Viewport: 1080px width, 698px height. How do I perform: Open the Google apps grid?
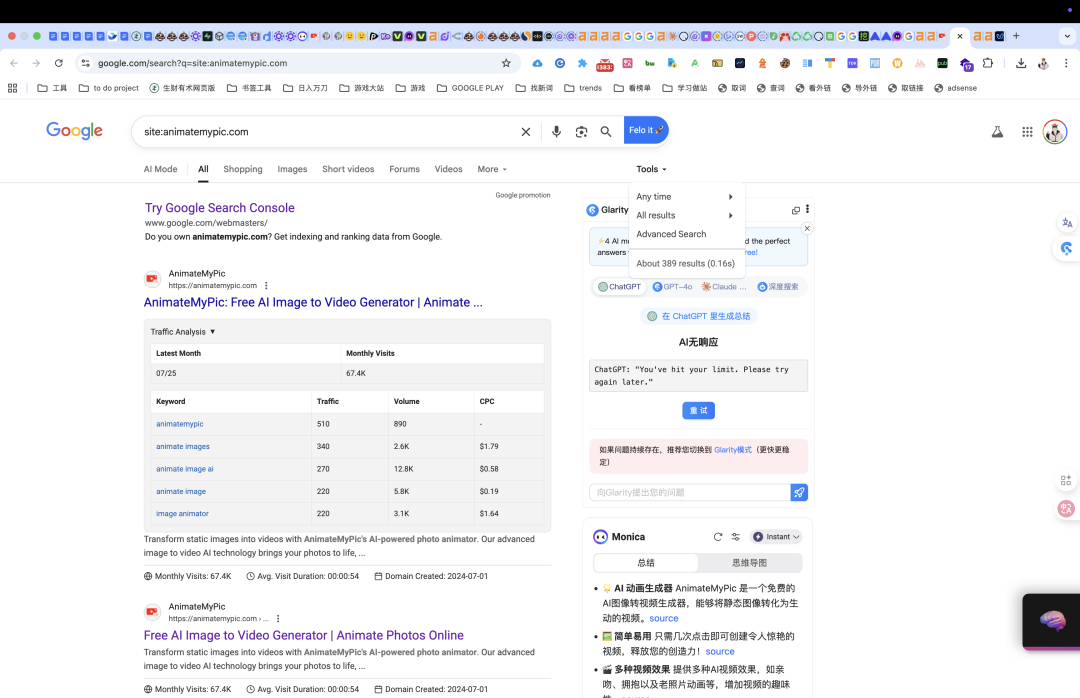pyautogui.click(x=1027, y=132)
